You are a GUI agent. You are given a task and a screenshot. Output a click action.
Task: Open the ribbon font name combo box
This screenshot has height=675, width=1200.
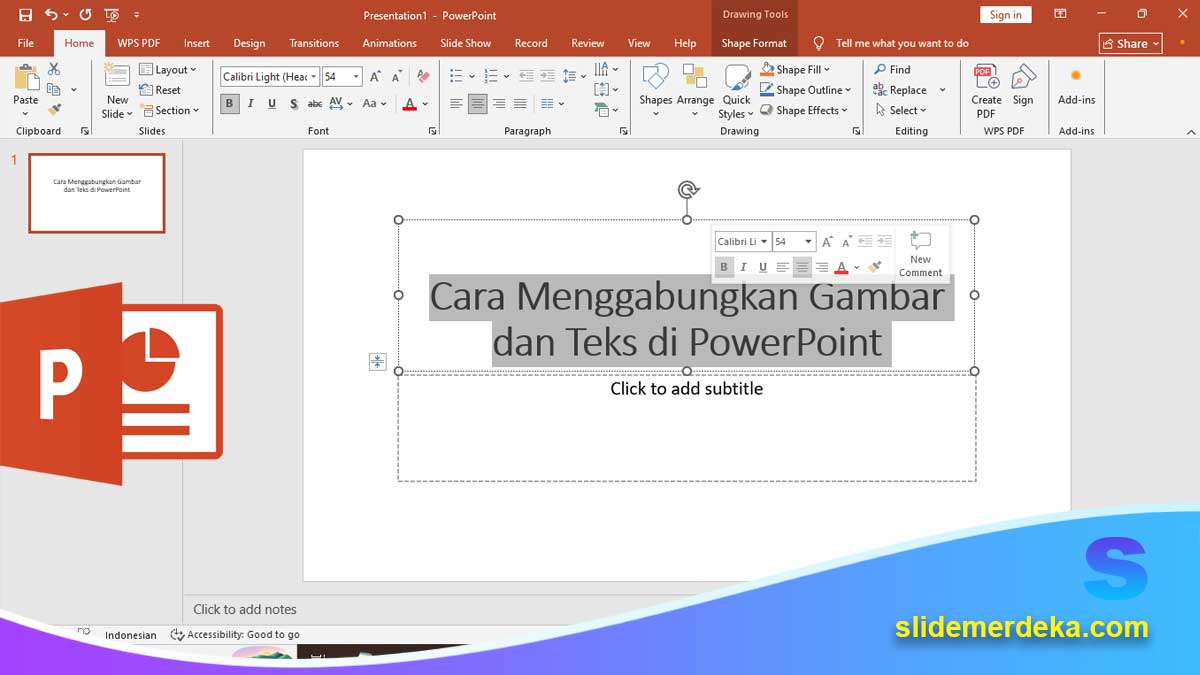270,76
